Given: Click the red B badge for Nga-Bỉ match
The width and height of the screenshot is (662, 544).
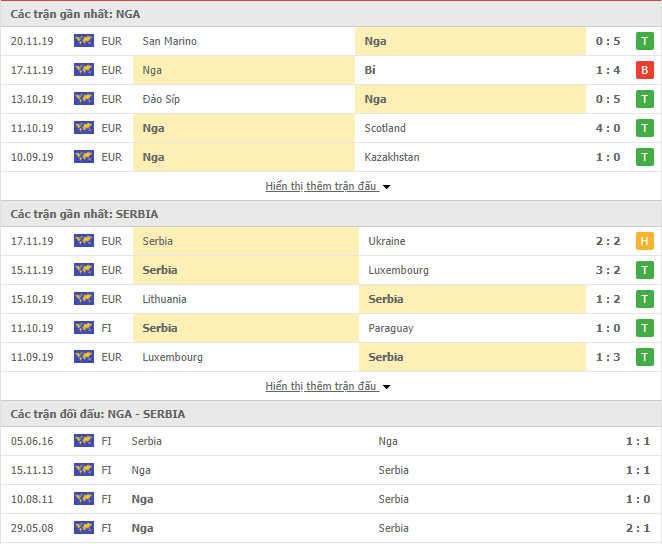Looking at the screenshot, I should [645, 70].
